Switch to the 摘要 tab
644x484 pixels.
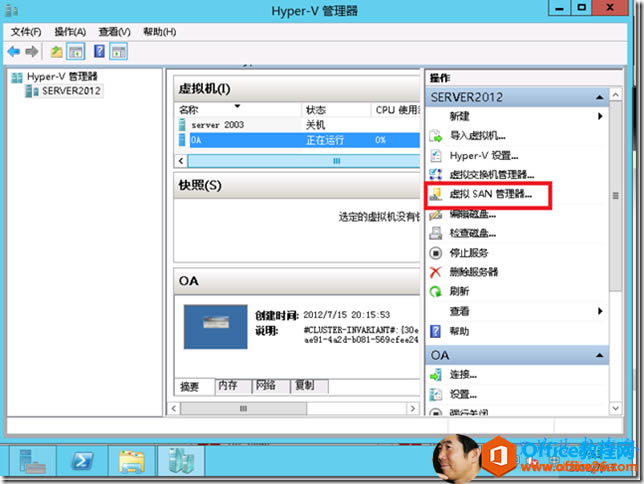point(194,386)
